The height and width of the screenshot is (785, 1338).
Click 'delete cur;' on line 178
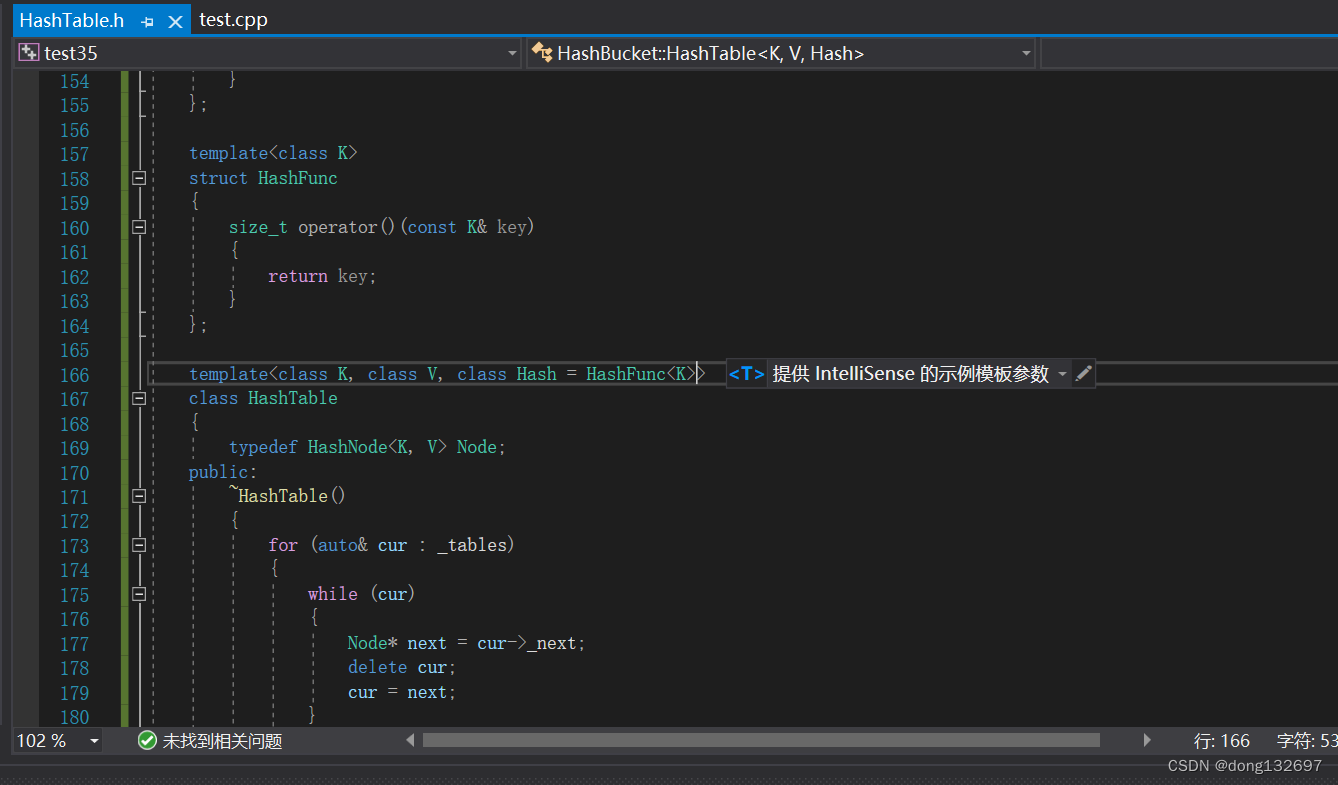401,667
